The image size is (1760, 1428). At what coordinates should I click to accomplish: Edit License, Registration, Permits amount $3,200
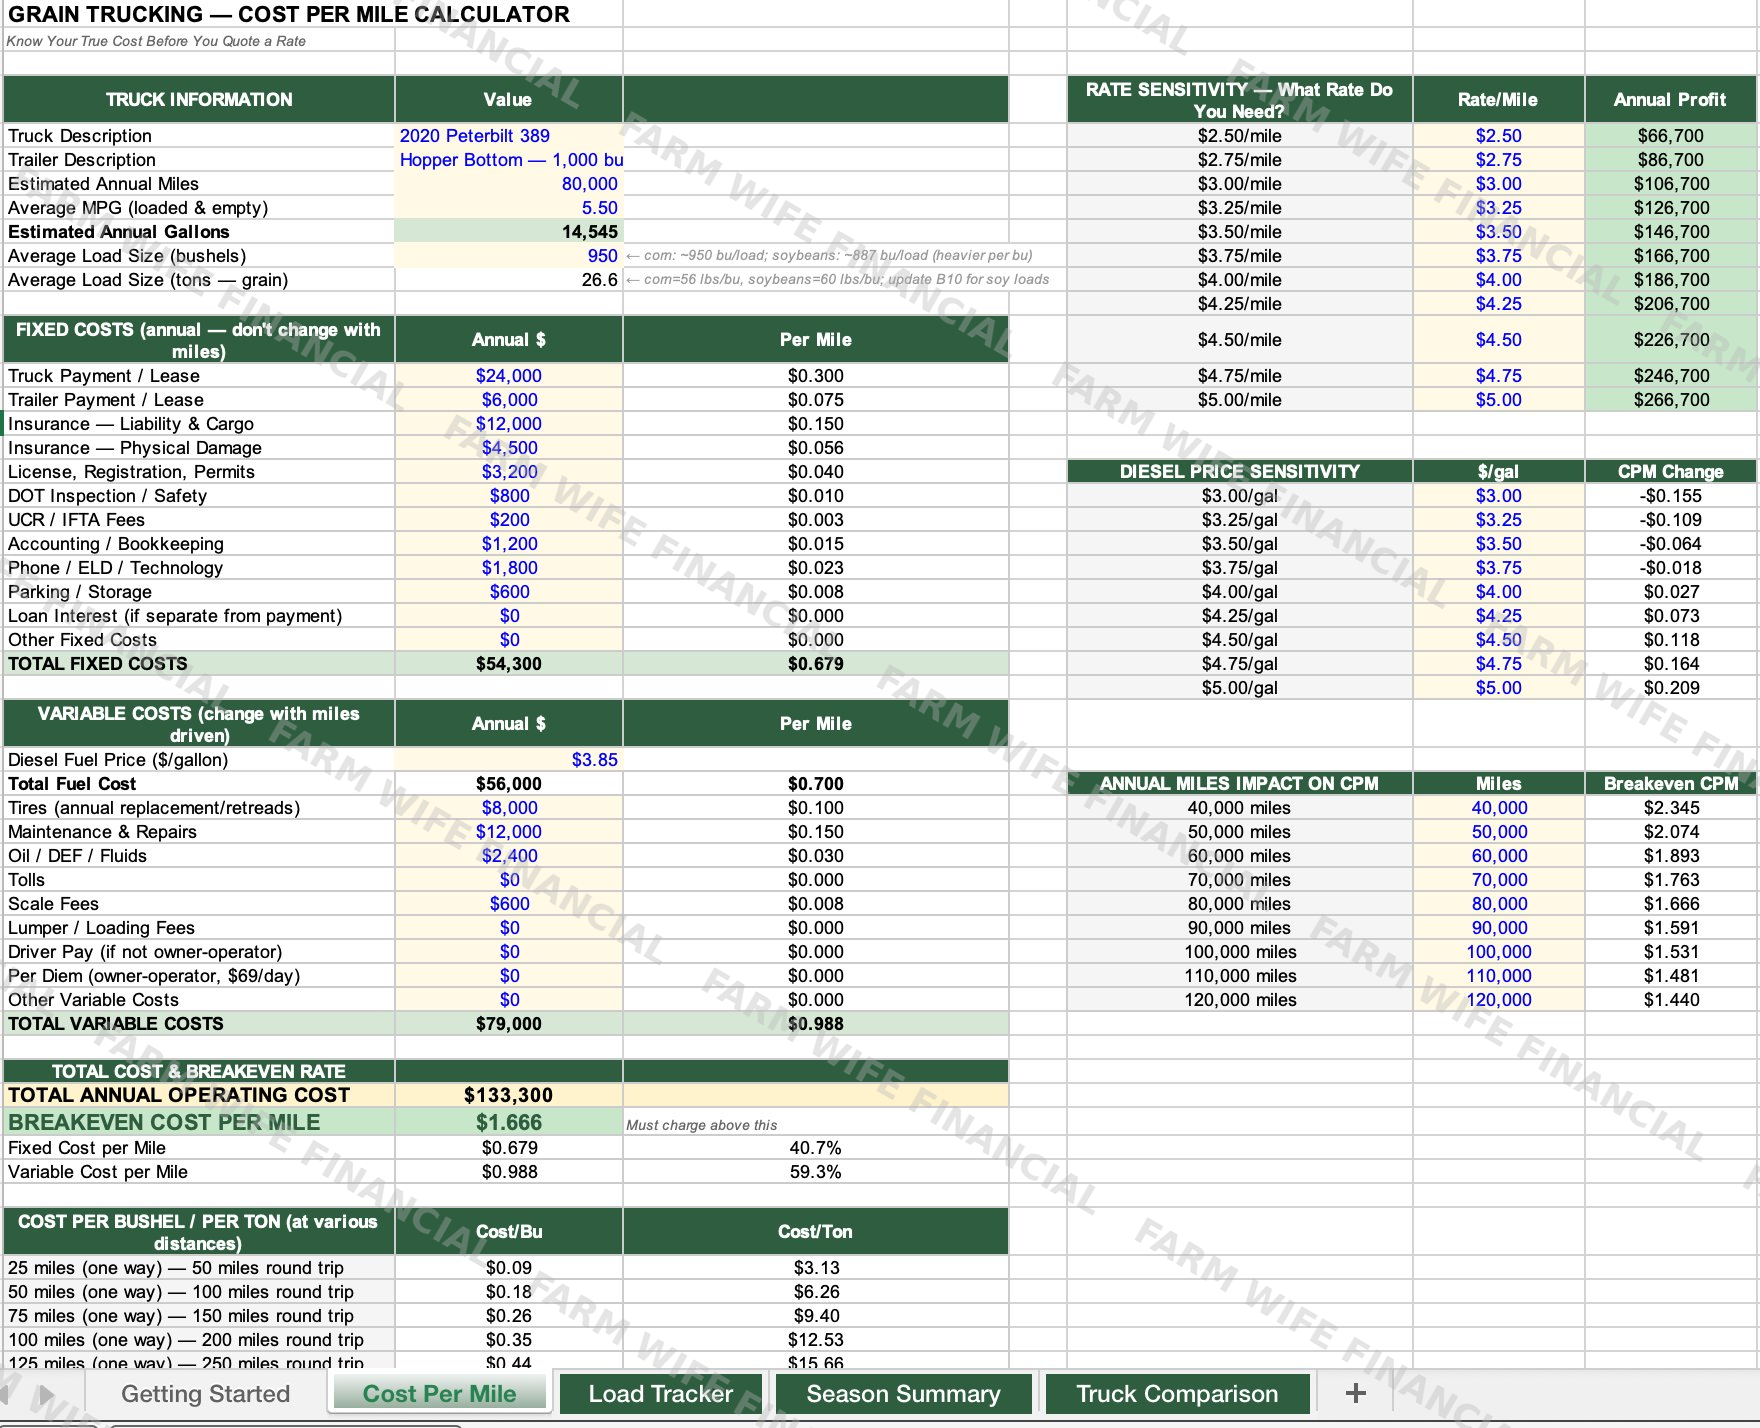[509, 472]
